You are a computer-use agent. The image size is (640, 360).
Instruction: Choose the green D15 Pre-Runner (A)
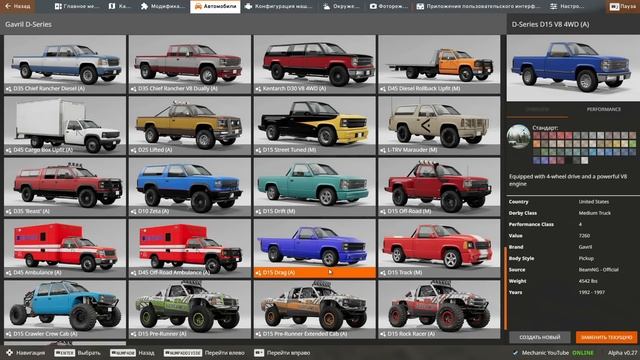(x=190, y=309)
